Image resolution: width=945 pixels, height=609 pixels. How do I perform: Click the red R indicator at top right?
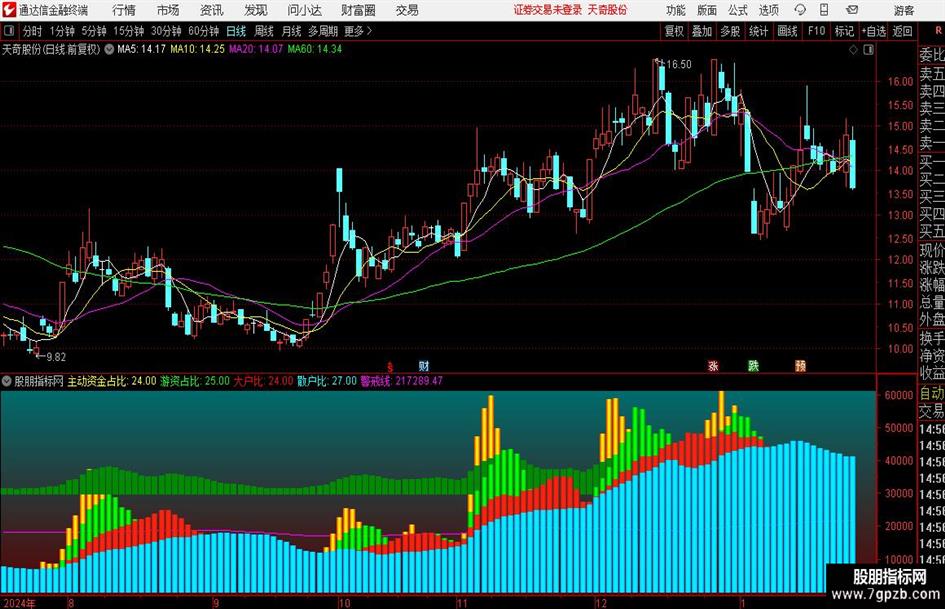(x=938, y=31)
